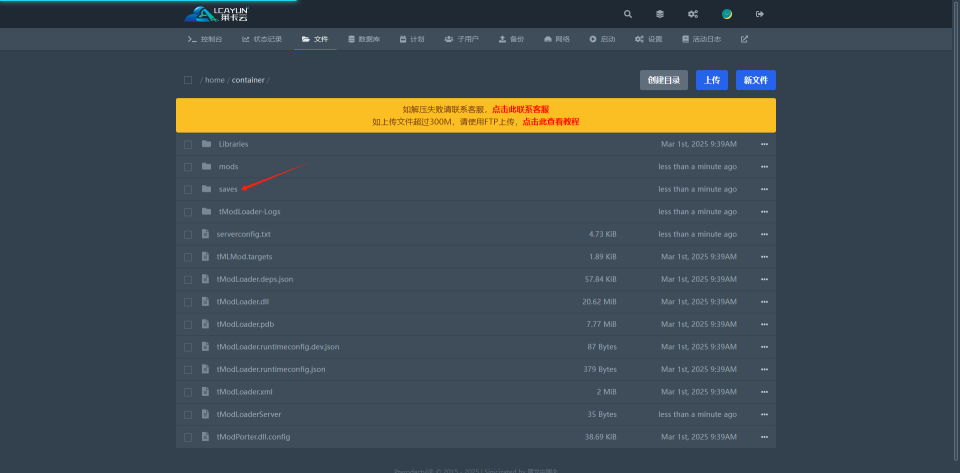Click the user avatar icon
The height and width of the screenshot is (473, 960).
[727, 14]
